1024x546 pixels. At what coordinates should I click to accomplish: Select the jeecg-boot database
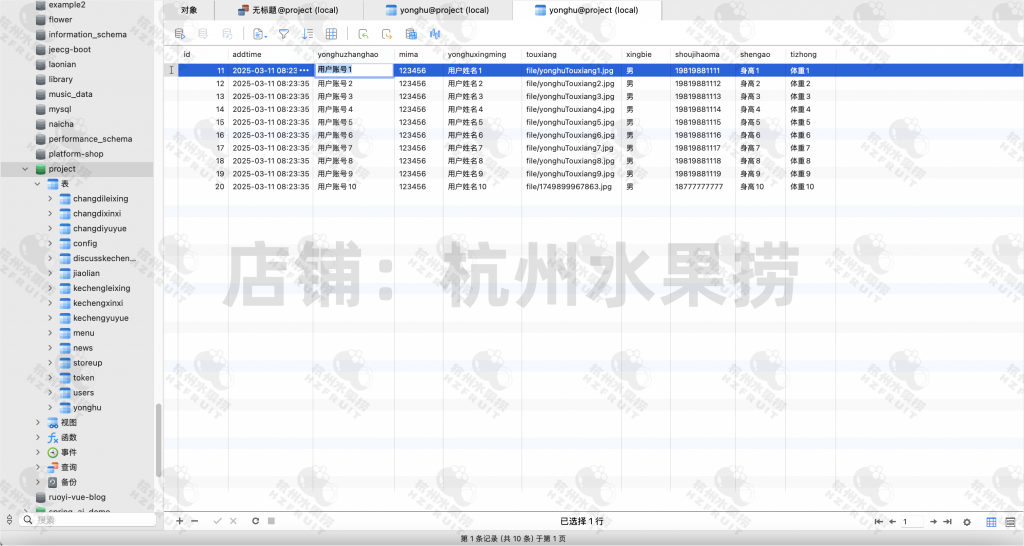coord(69,49)
